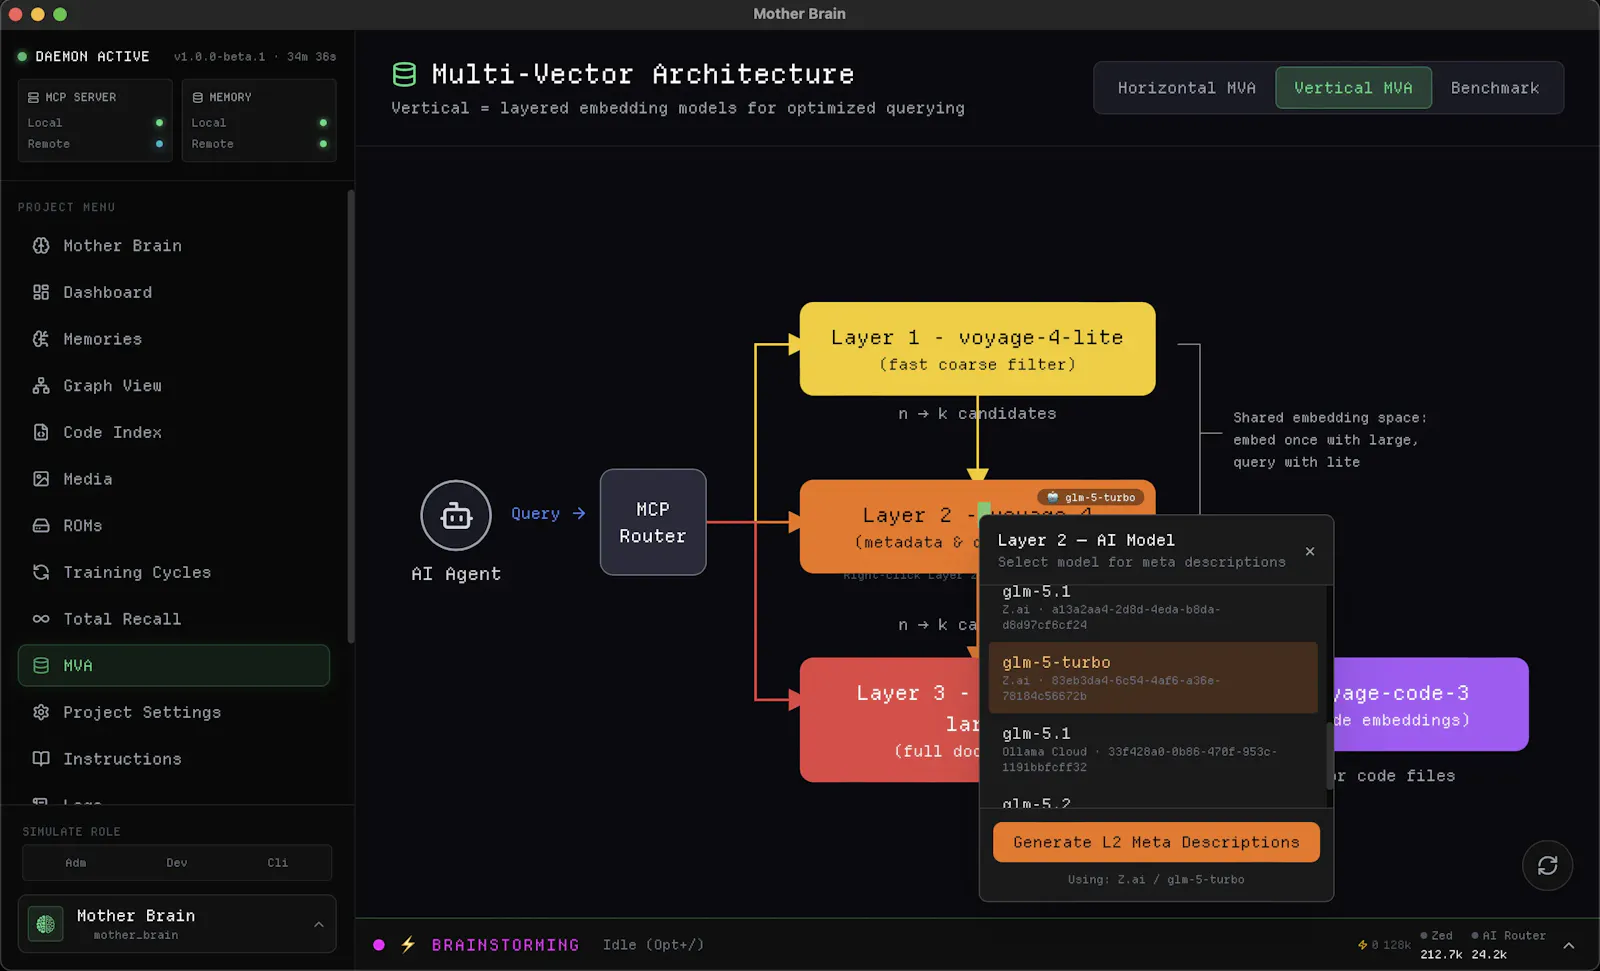Viewport: 1600px width, 971px height.
Task: Open the Total Recall infinity icon
Action: click(x=41, y=619)
